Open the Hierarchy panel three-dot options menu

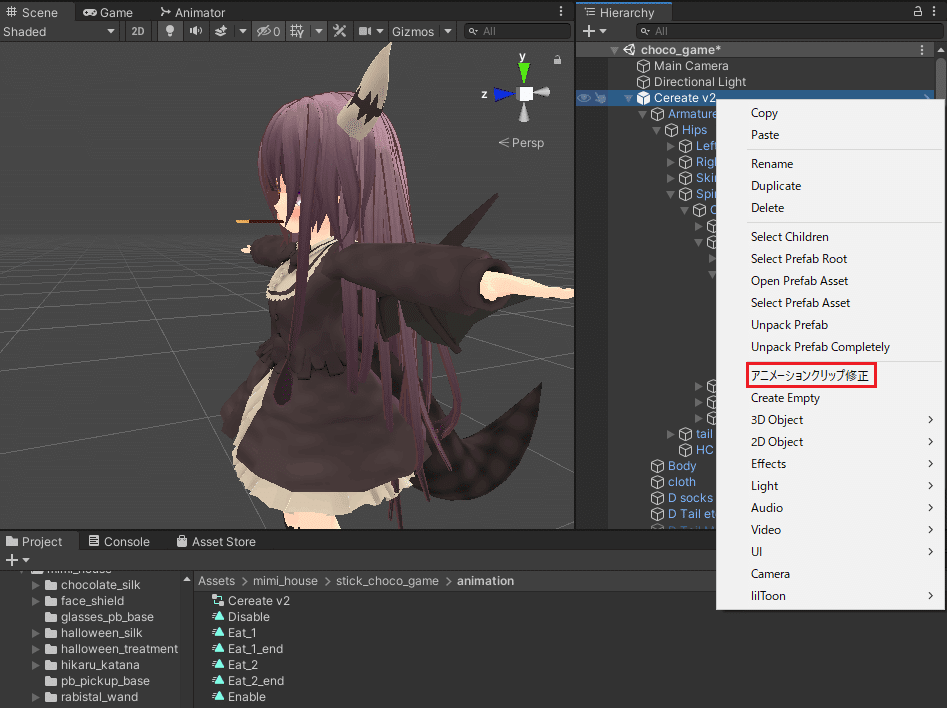pos(934,11)
